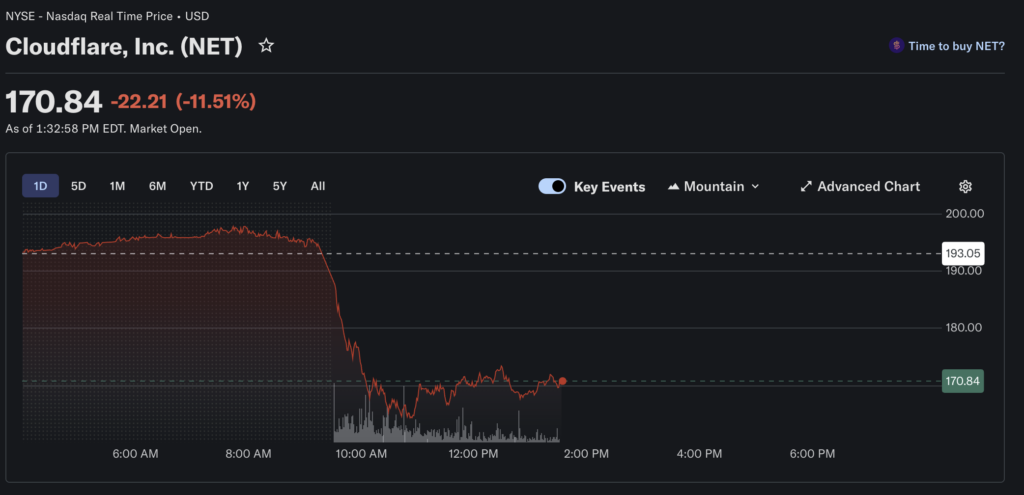Open the Time to buy NET? link

click(956, 46)
